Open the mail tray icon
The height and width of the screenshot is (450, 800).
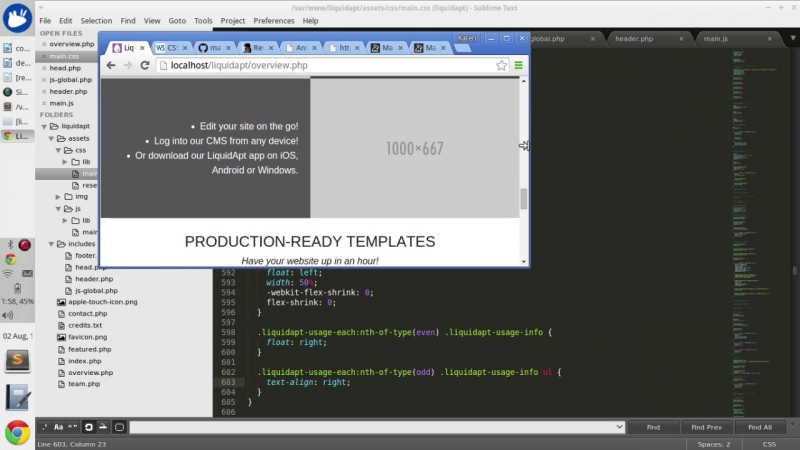[27, 274]
